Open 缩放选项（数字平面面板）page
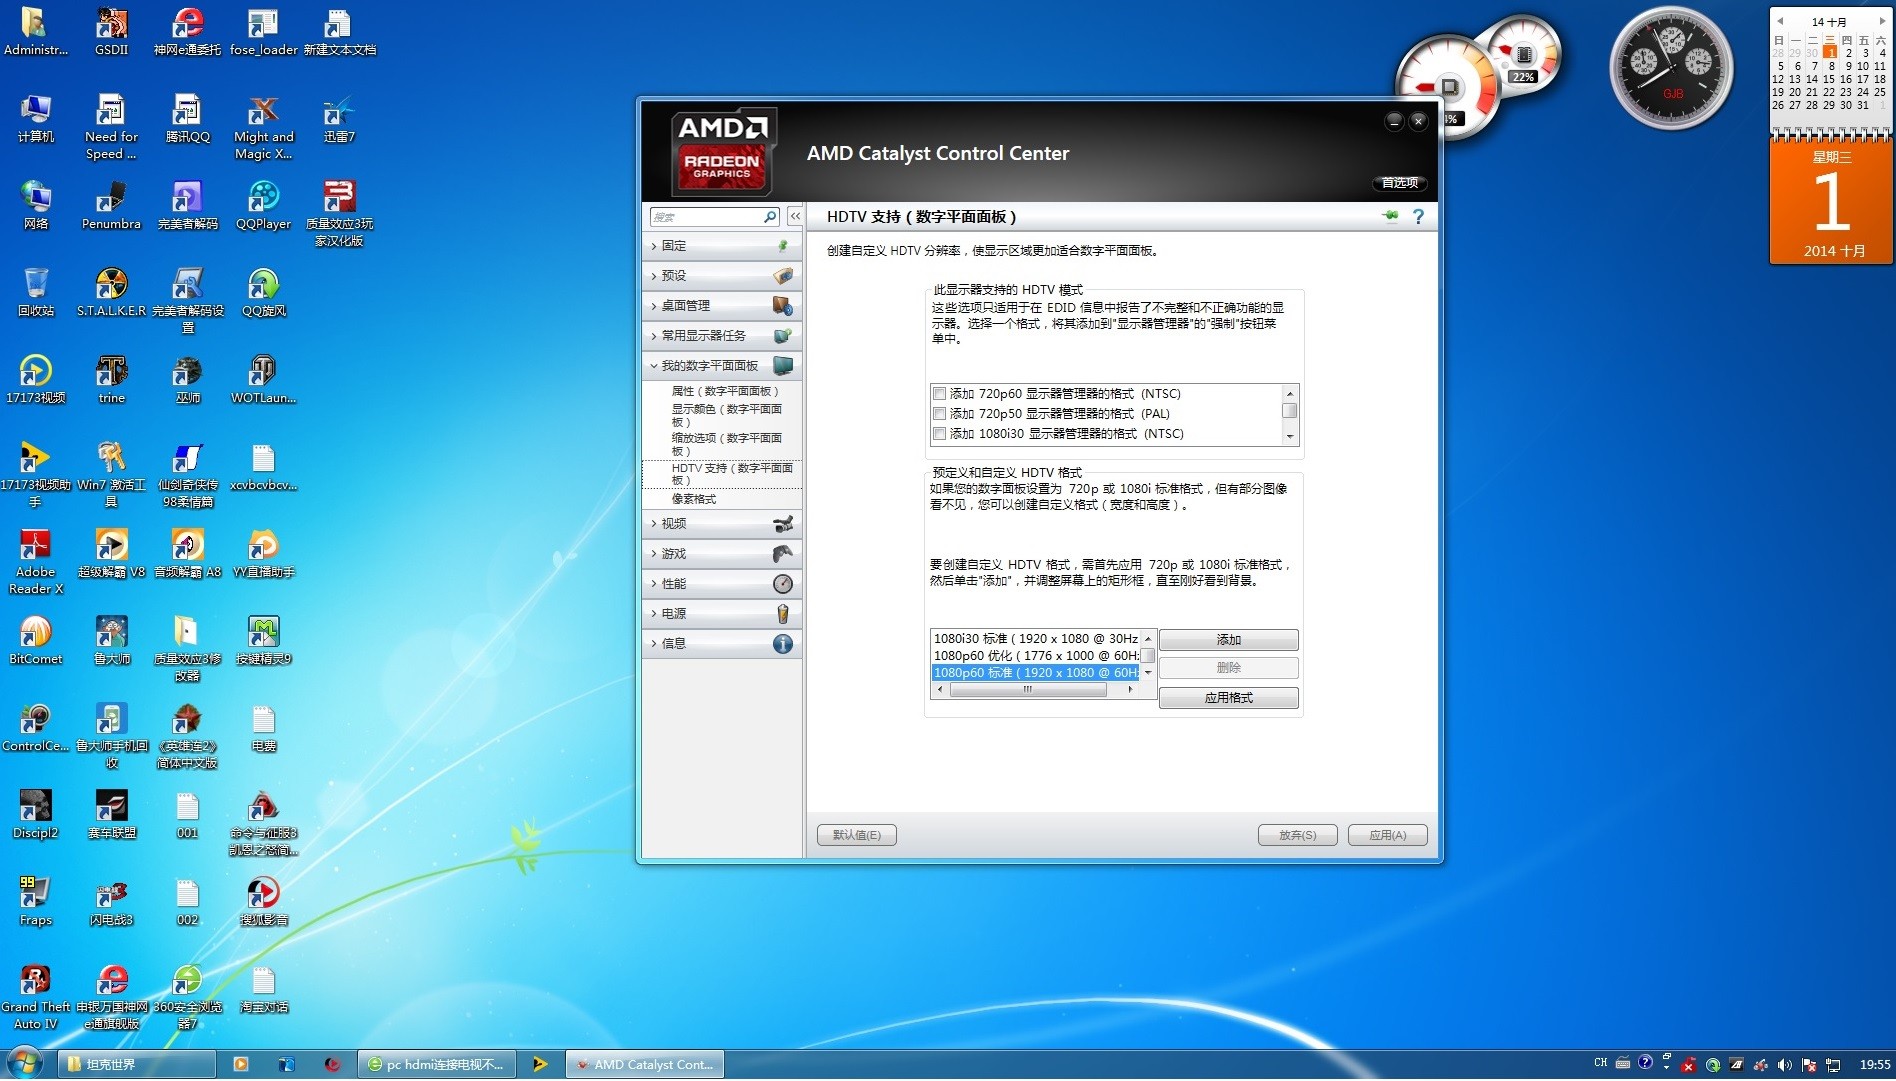The width and height of the screenshot is (1896, 1081). click(727, 444)
